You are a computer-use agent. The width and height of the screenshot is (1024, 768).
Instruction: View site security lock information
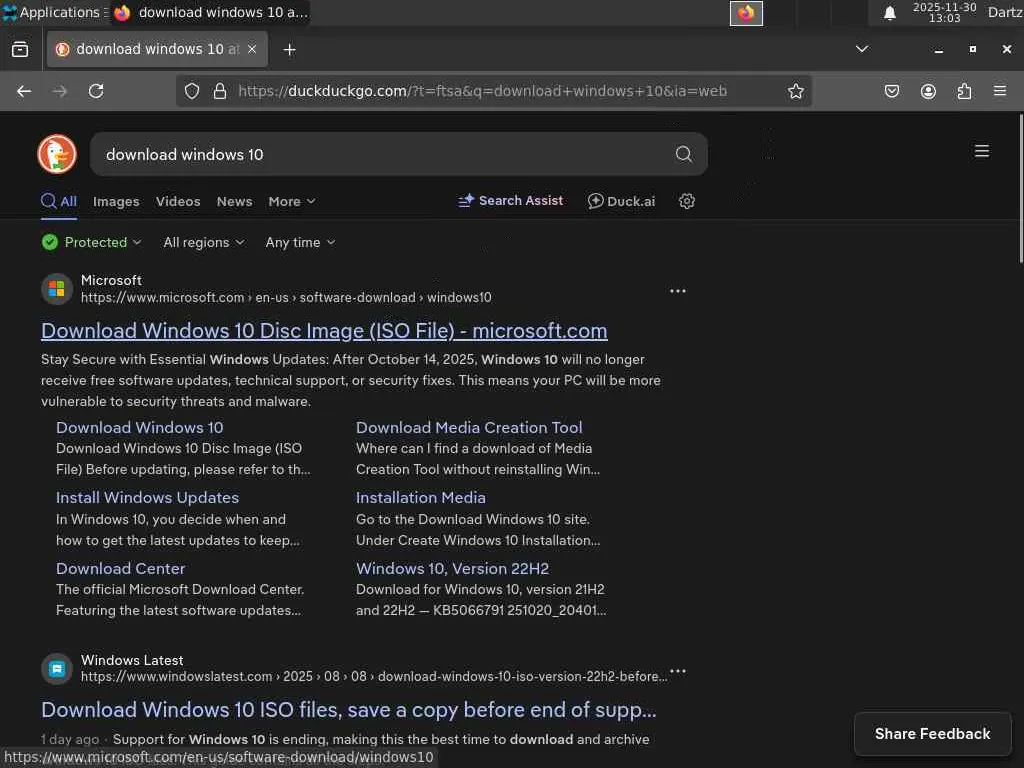click(x=220, y=91)
